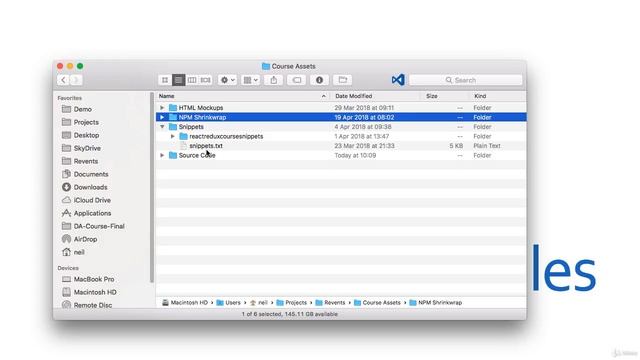Click the edit tags toolbar button
This screenshot has width=640, height=360.
297,80
